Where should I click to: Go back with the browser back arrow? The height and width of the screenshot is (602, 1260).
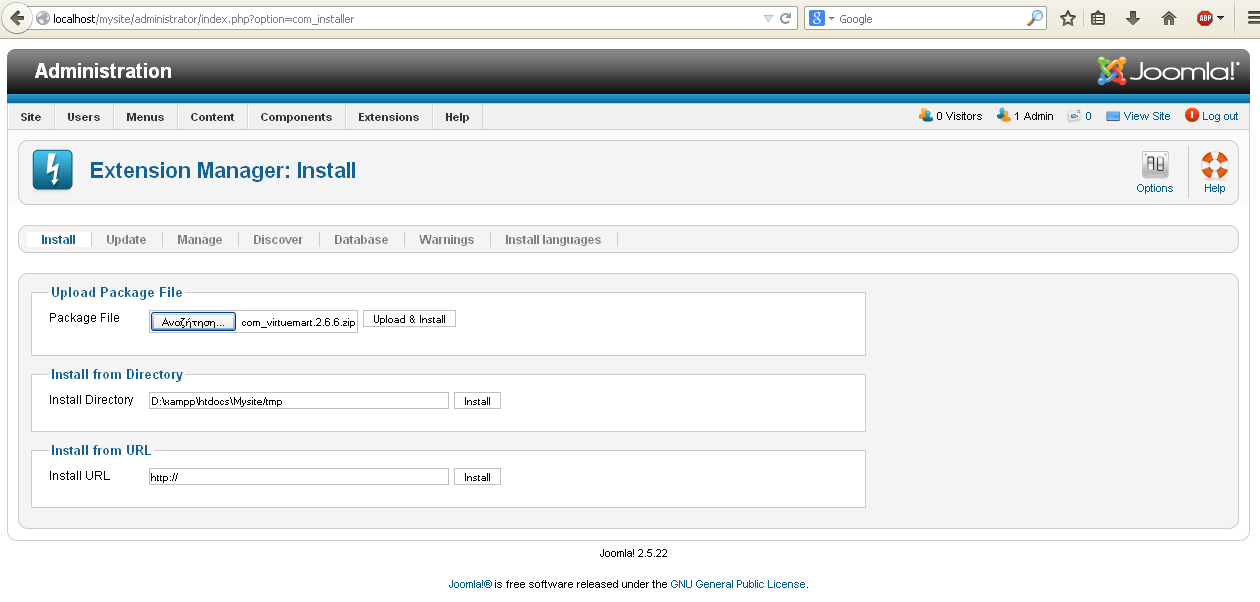[17, 18]
